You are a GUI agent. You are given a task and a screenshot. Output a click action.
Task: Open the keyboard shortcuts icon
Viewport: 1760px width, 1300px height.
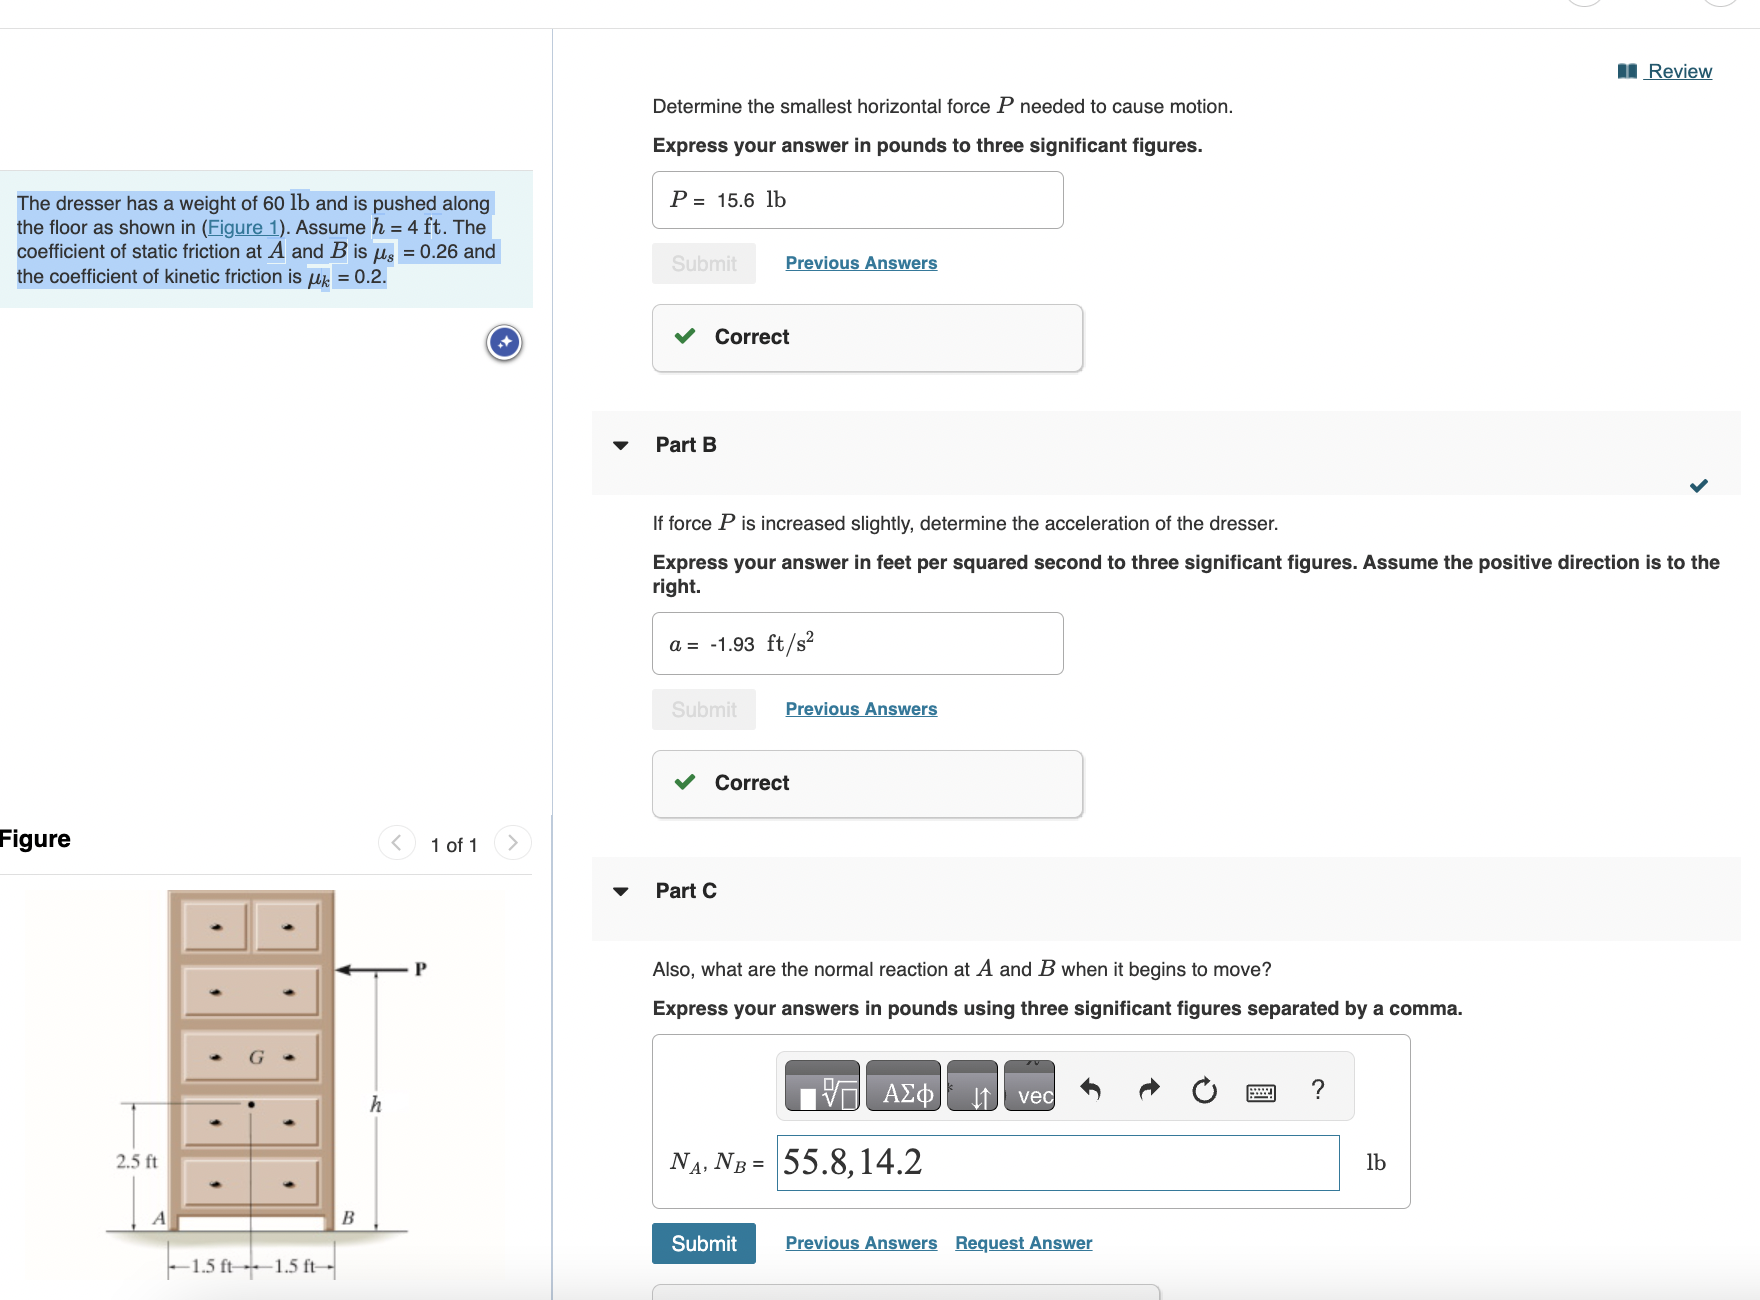coord(1261,1092)
